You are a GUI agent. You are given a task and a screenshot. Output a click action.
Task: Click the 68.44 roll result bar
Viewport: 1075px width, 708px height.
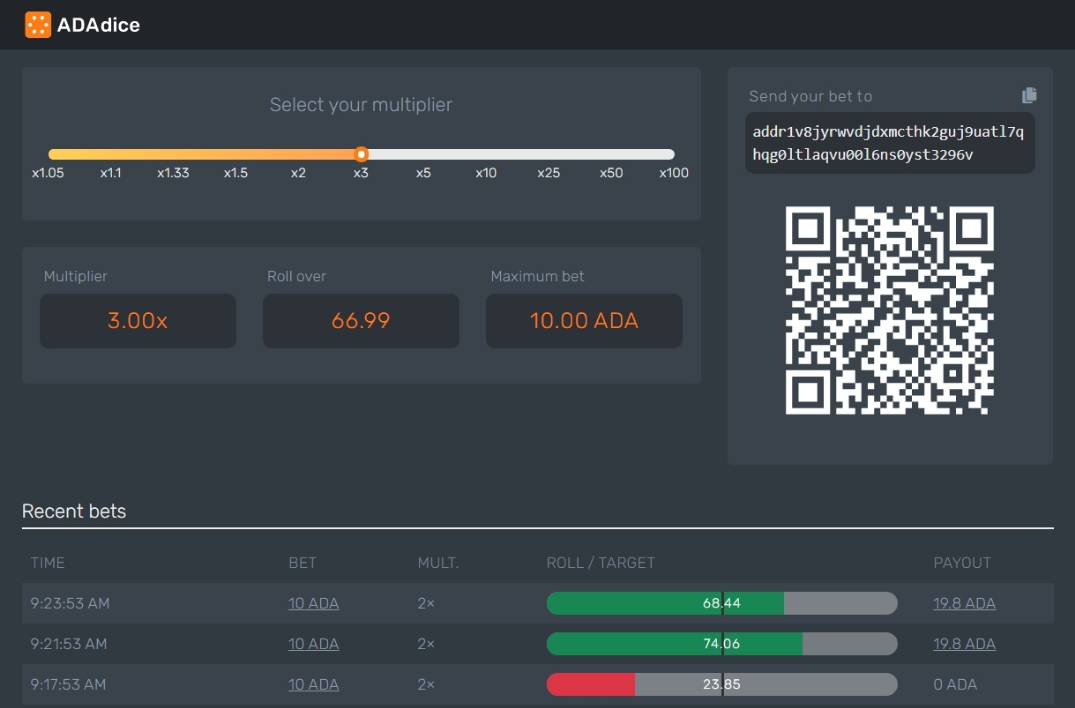coord(722,603)
